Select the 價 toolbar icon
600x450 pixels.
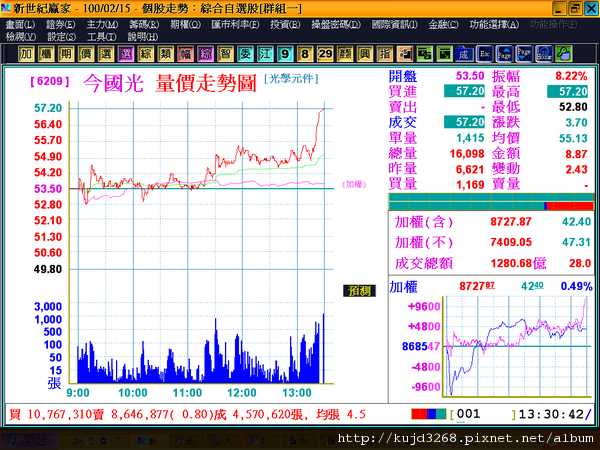tap(86, 54)
